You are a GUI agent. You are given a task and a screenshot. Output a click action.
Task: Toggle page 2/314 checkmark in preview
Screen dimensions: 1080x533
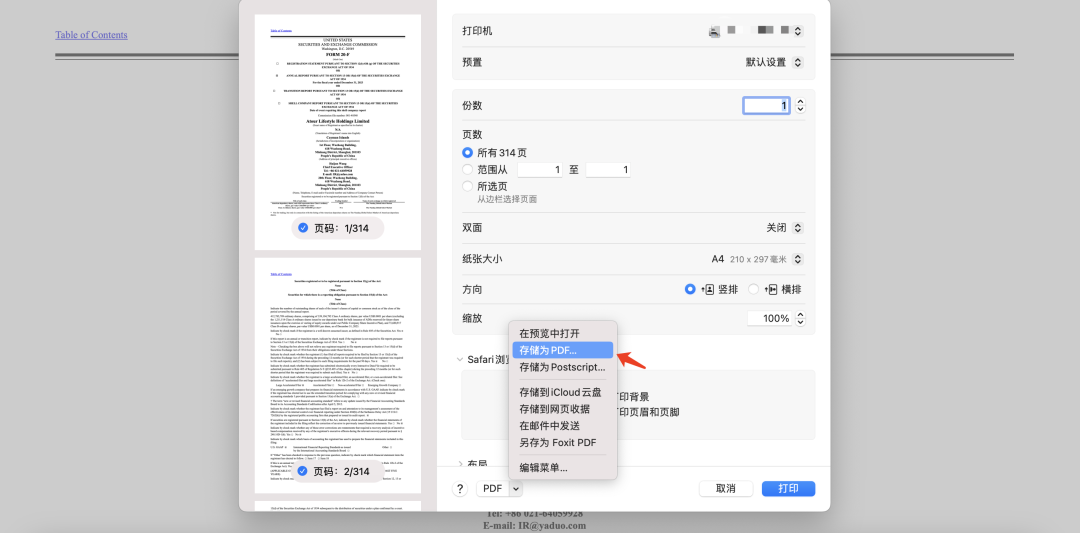coord(302,471)
